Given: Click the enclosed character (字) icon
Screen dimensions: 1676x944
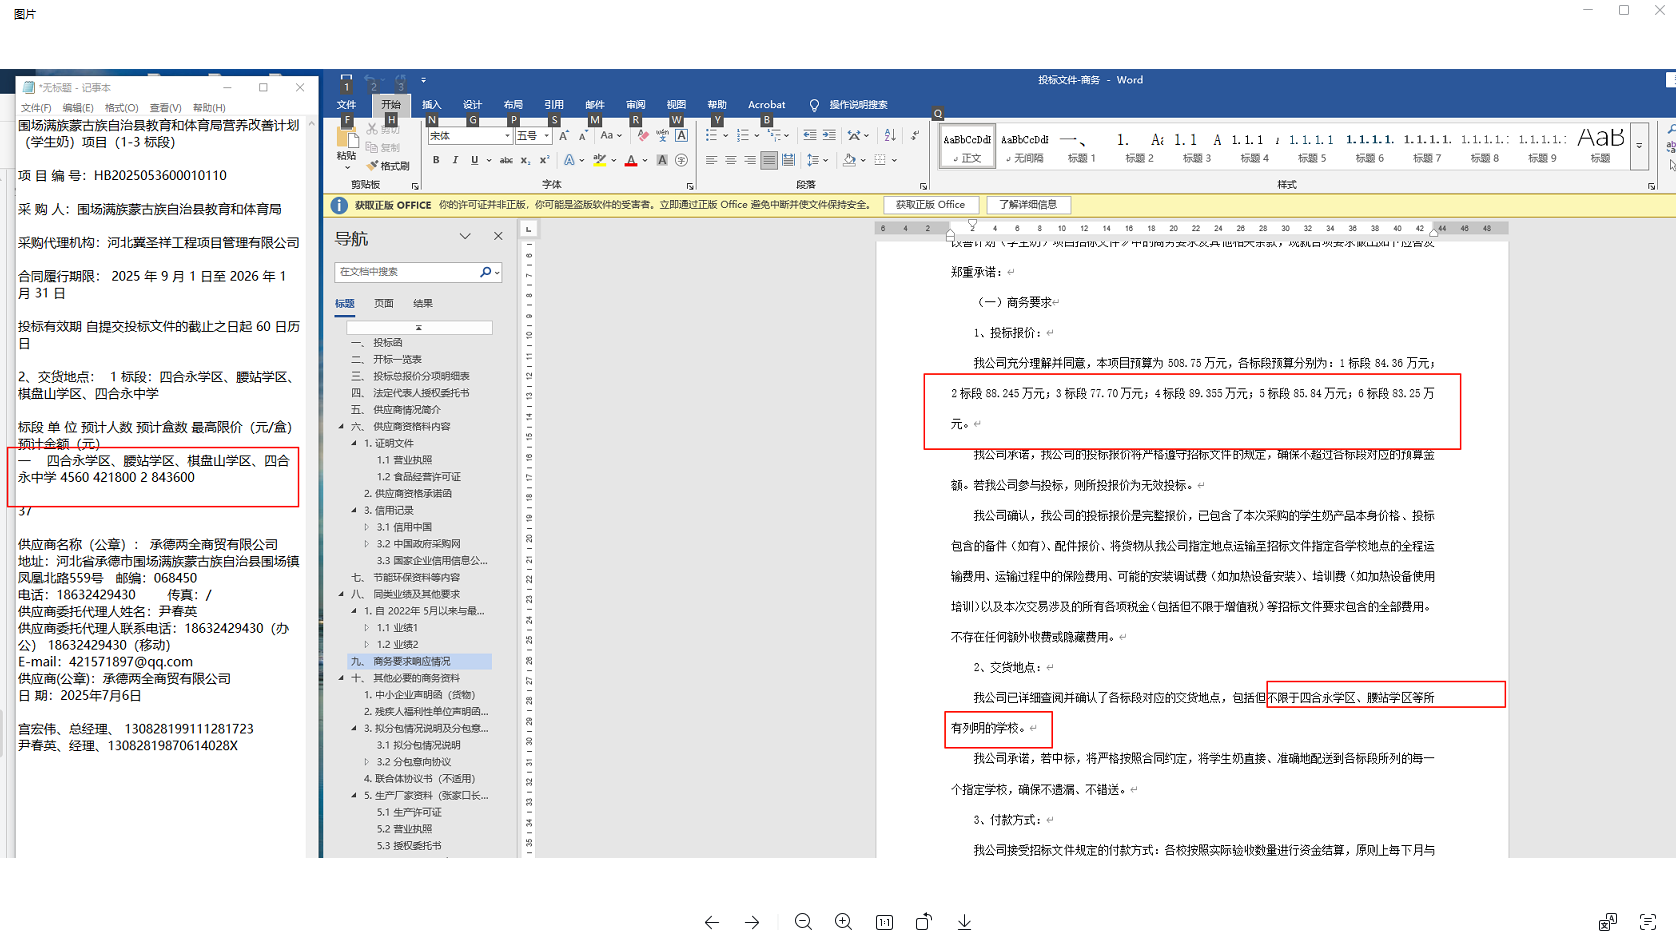Looking at the screenshot, I should coord(681,160).
